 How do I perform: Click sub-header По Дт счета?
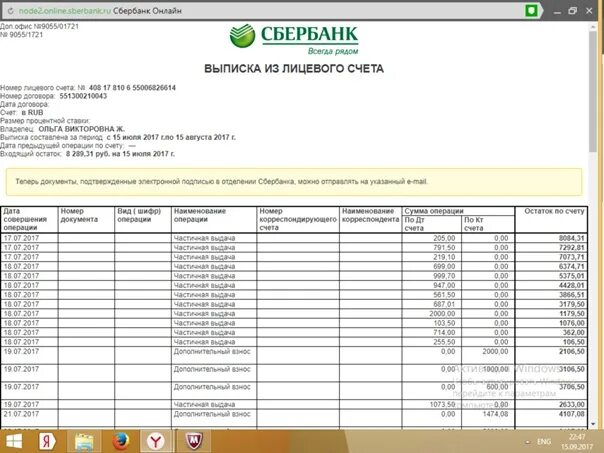414,224
